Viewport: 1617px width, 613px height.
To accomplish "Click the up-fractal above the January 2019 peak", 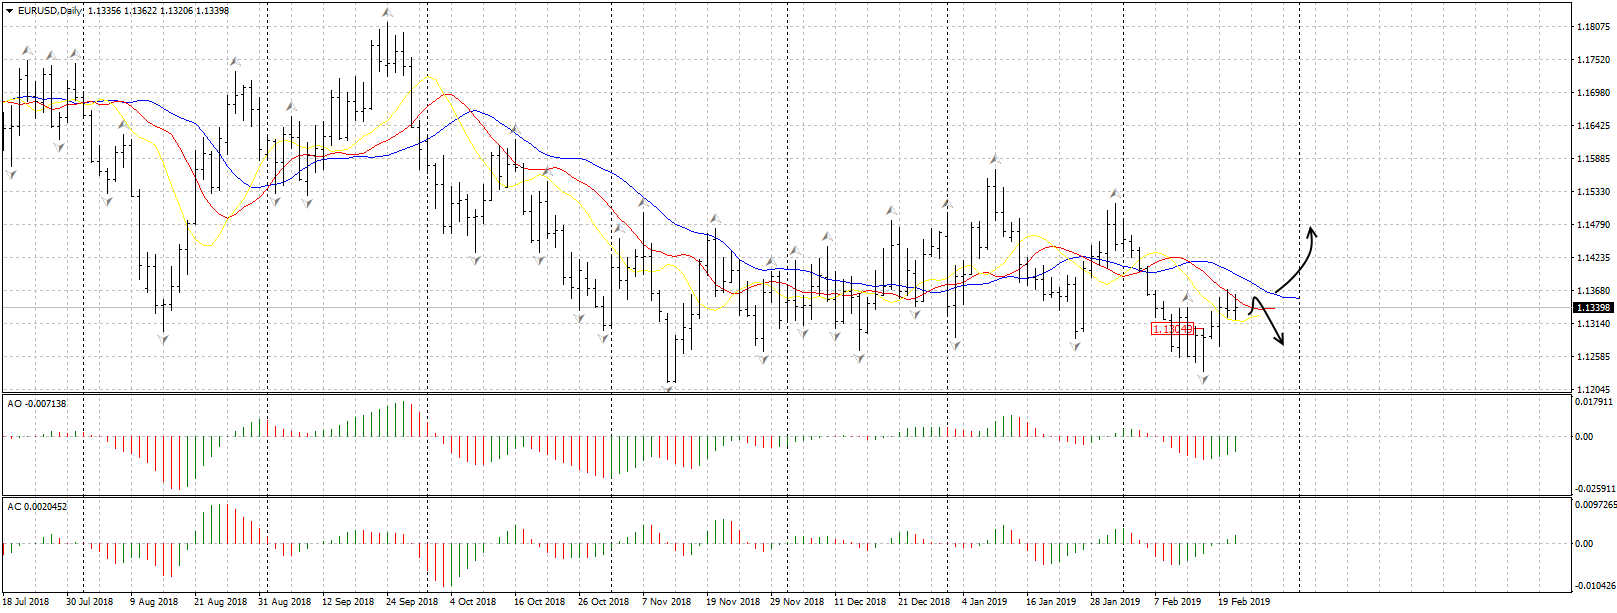I will pos(994,159).
